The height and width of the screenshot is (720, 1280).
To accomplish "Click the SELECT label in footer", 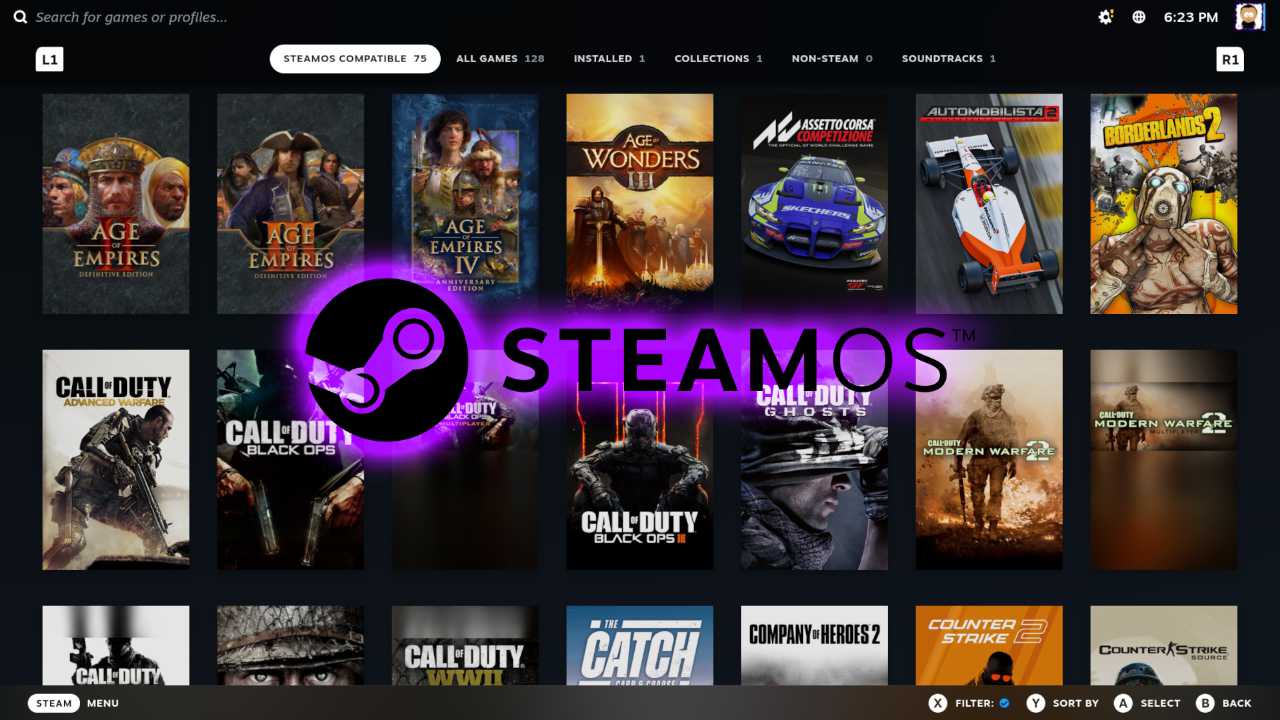I will tap(1161, 703).
